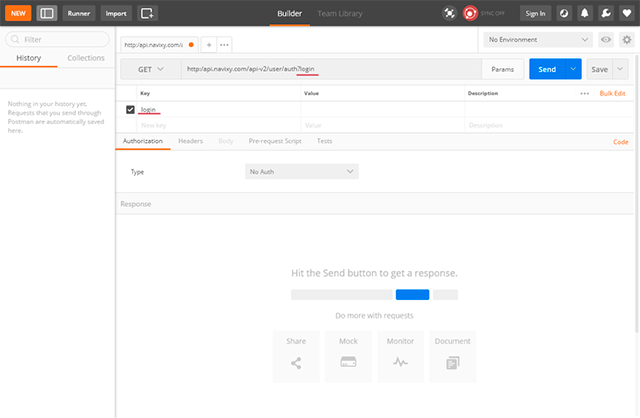Click the Params button
Screen dimensions: 640x418
[x=502, y=69]
